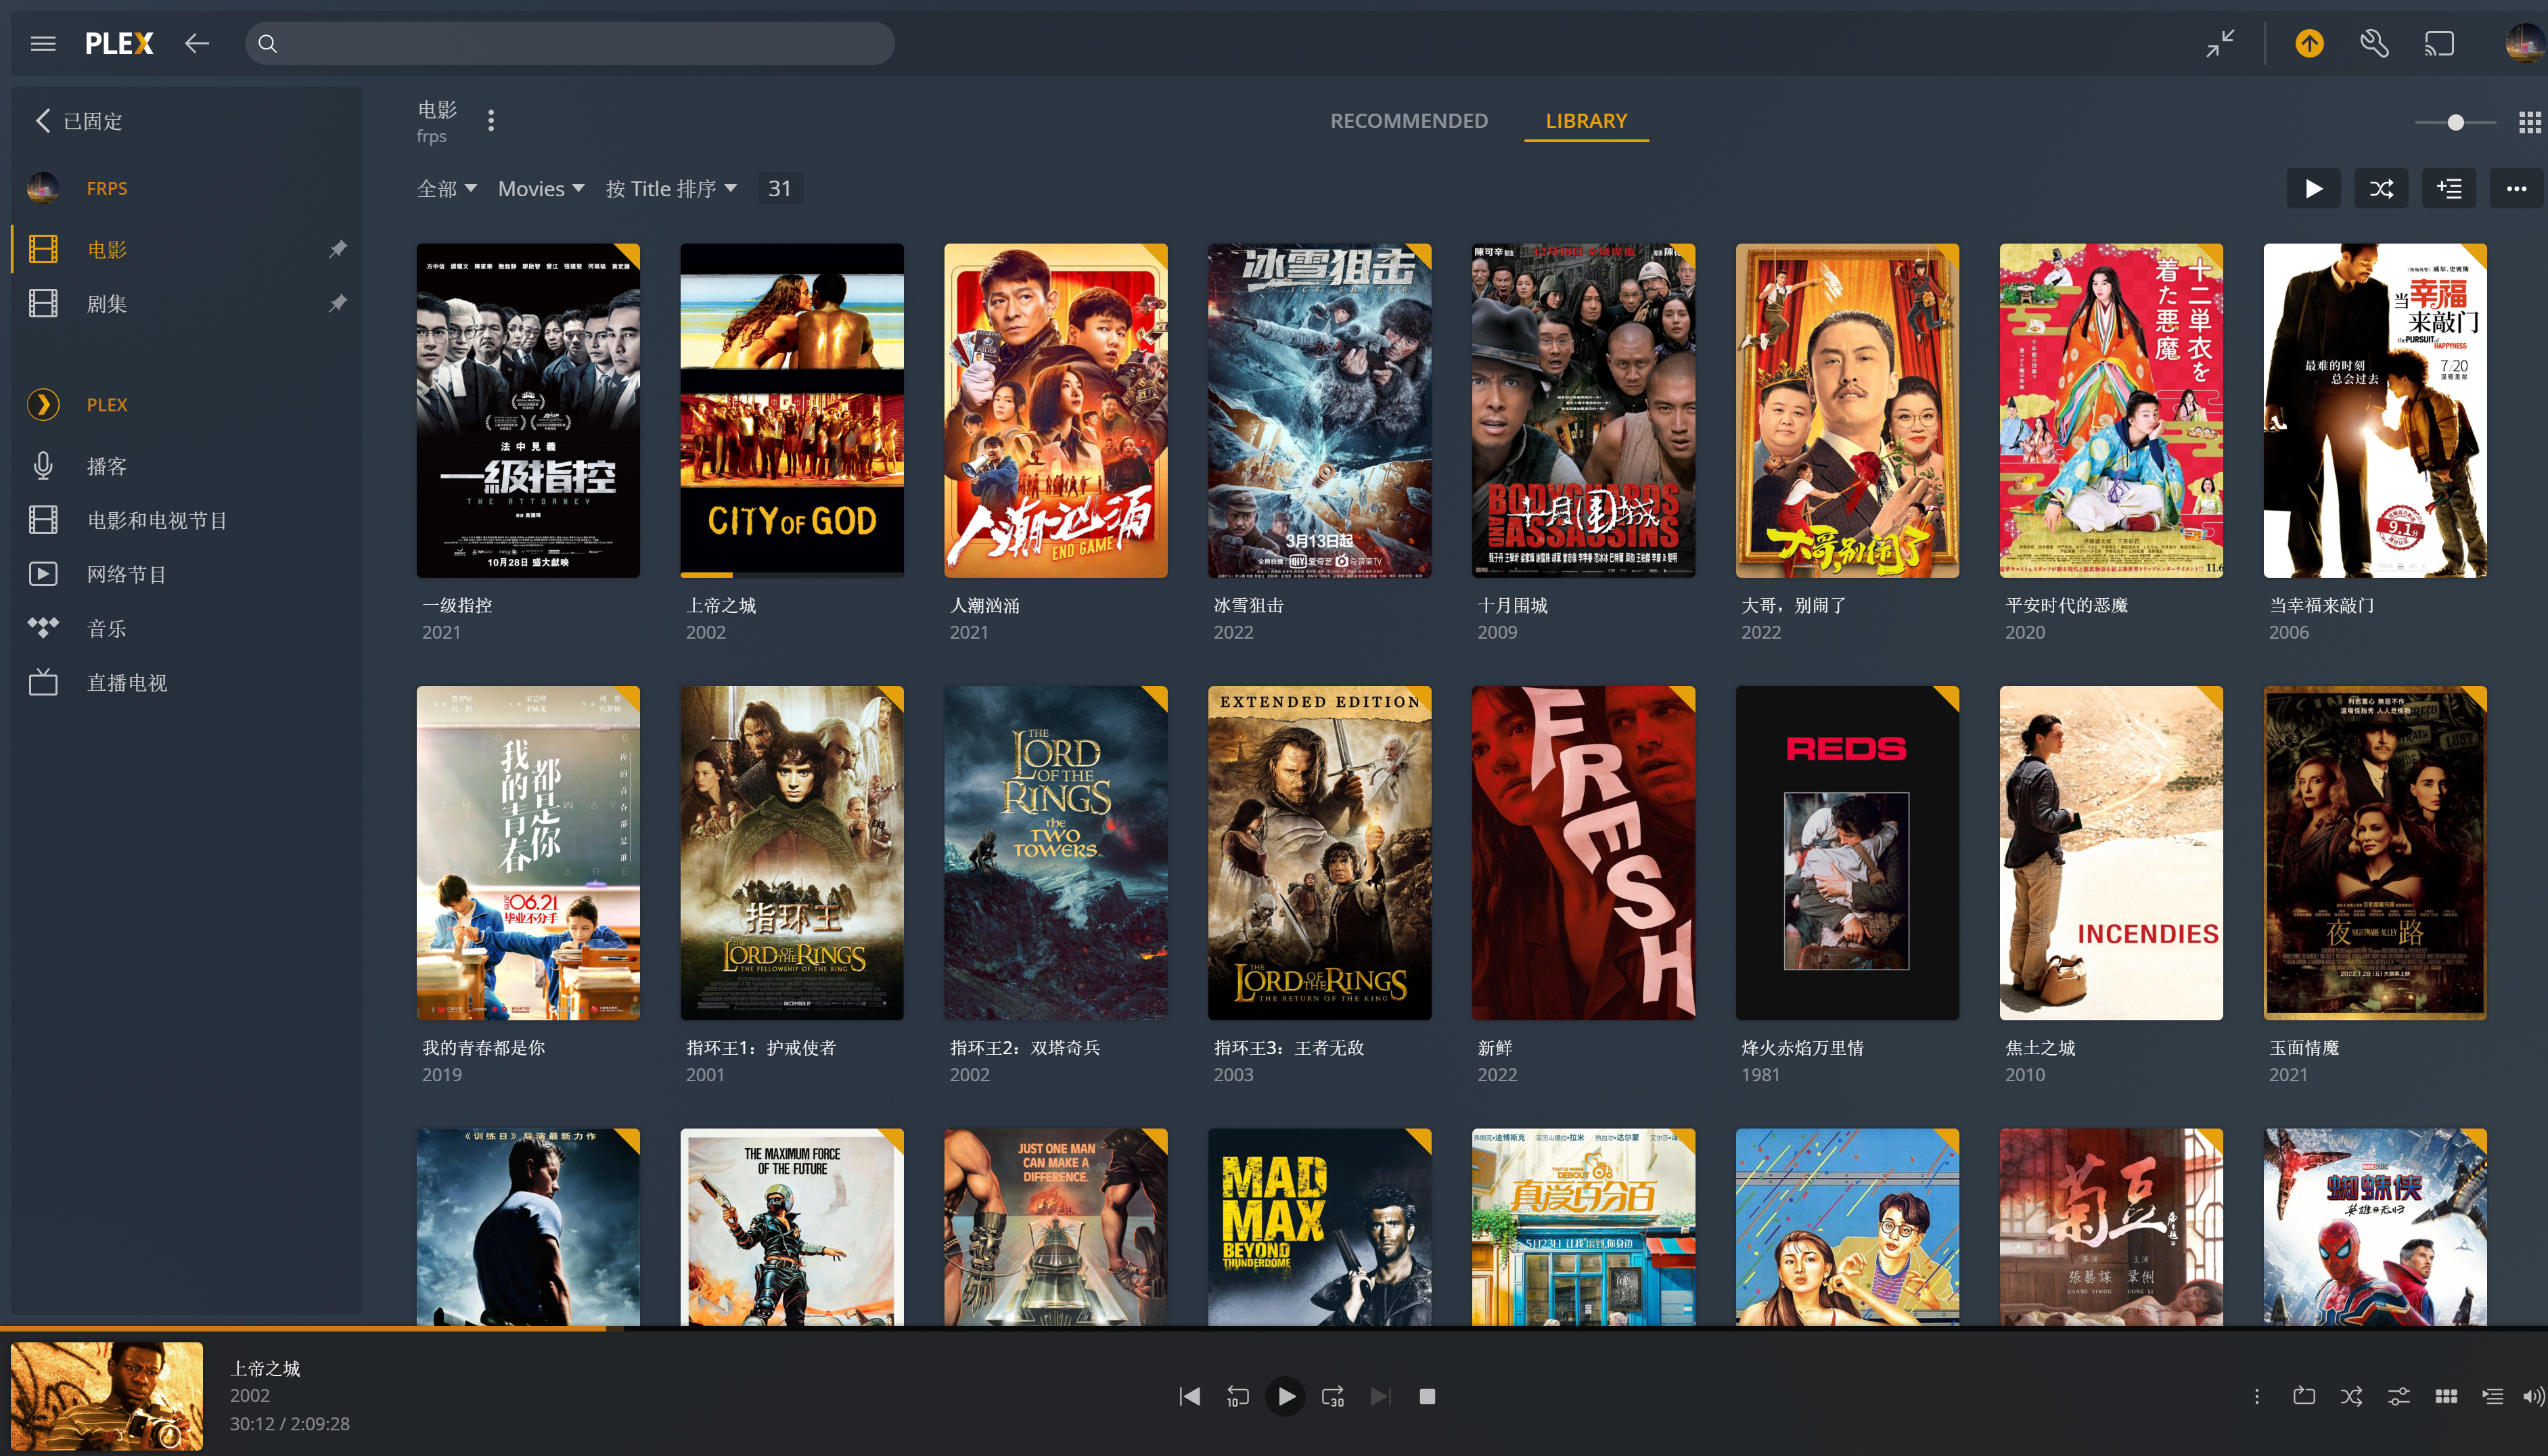
Task: Open the 玉面情魔 Nightmare Alley poster
Action: (2375, 852)
